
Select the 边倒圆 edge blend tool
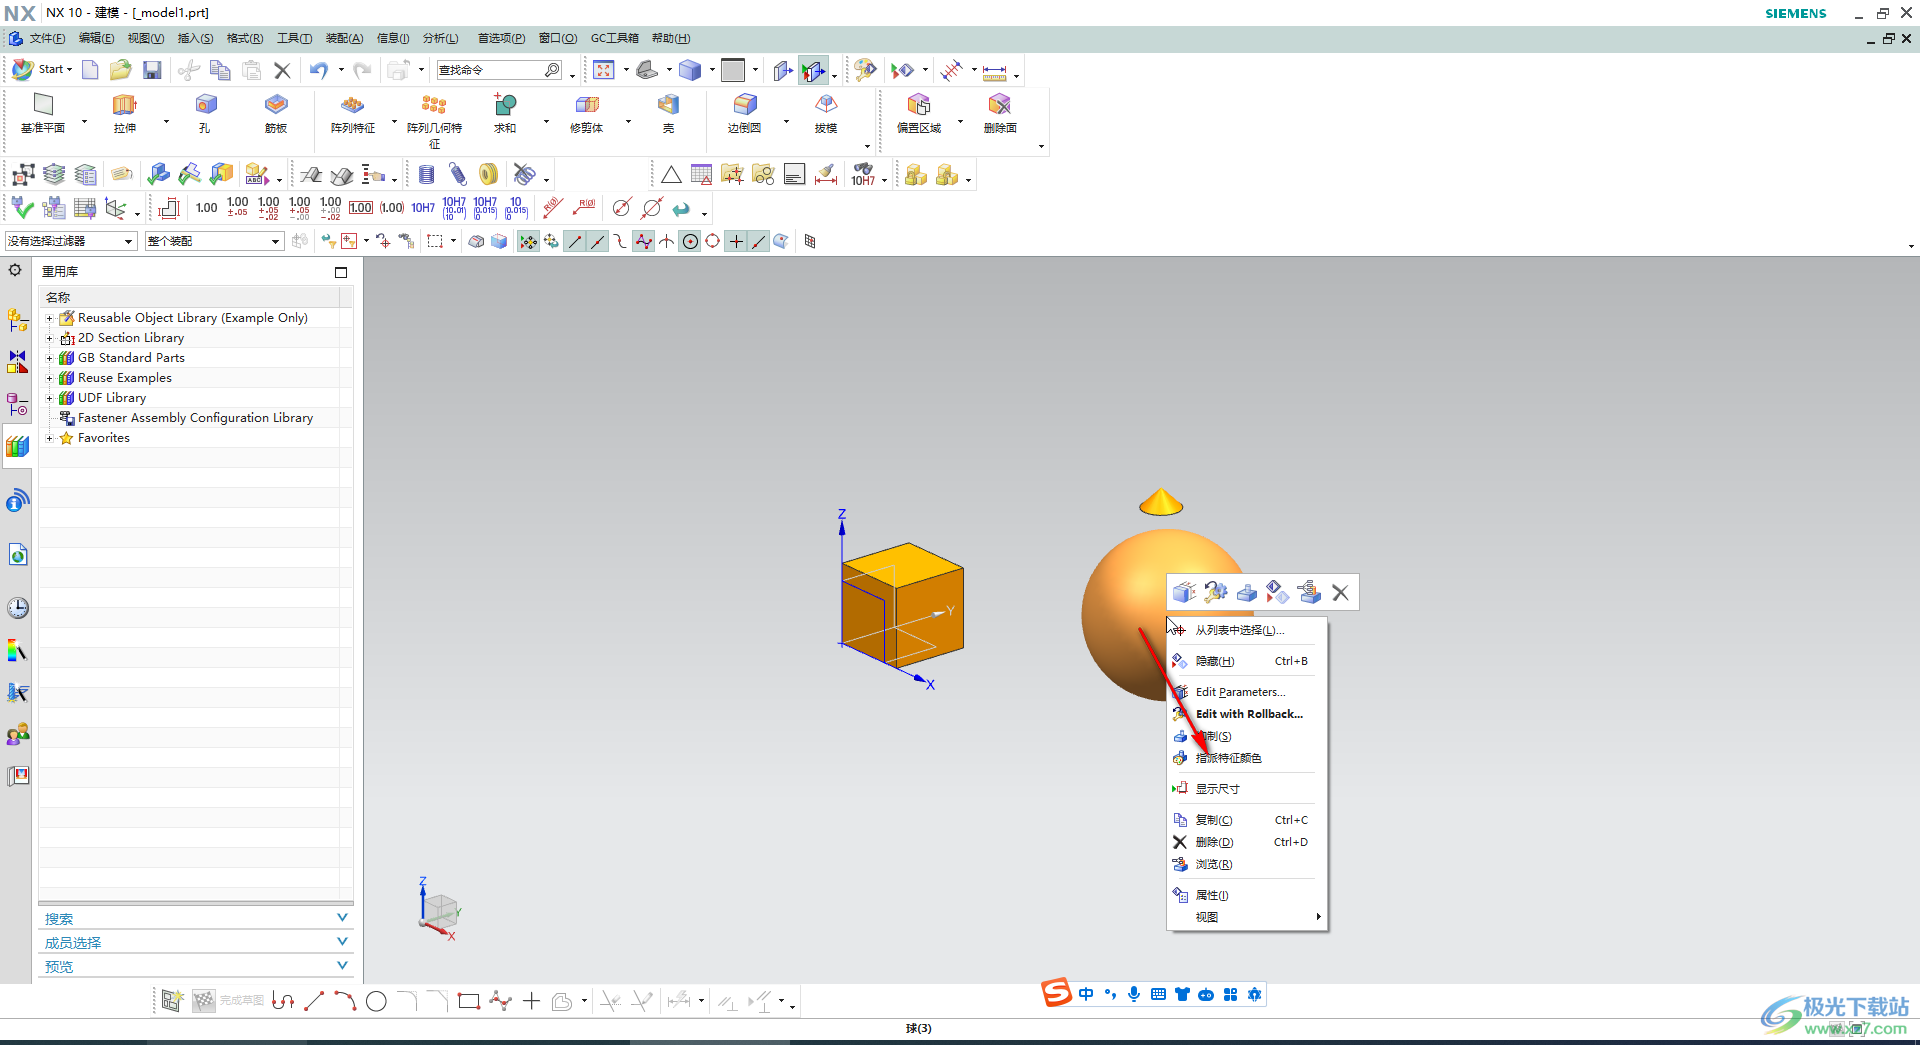[x=745, y=113]
